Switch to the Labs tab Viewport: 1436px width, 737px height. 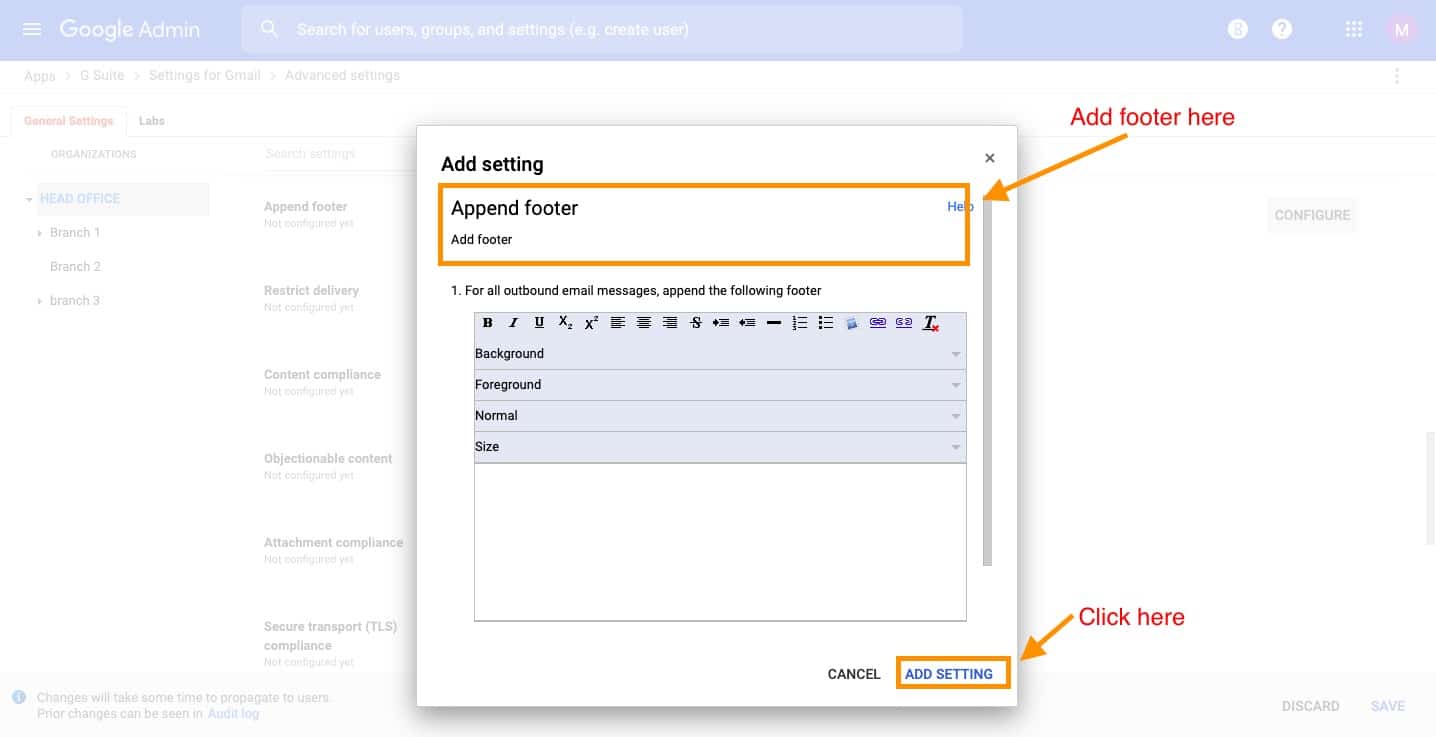(152, 121)
